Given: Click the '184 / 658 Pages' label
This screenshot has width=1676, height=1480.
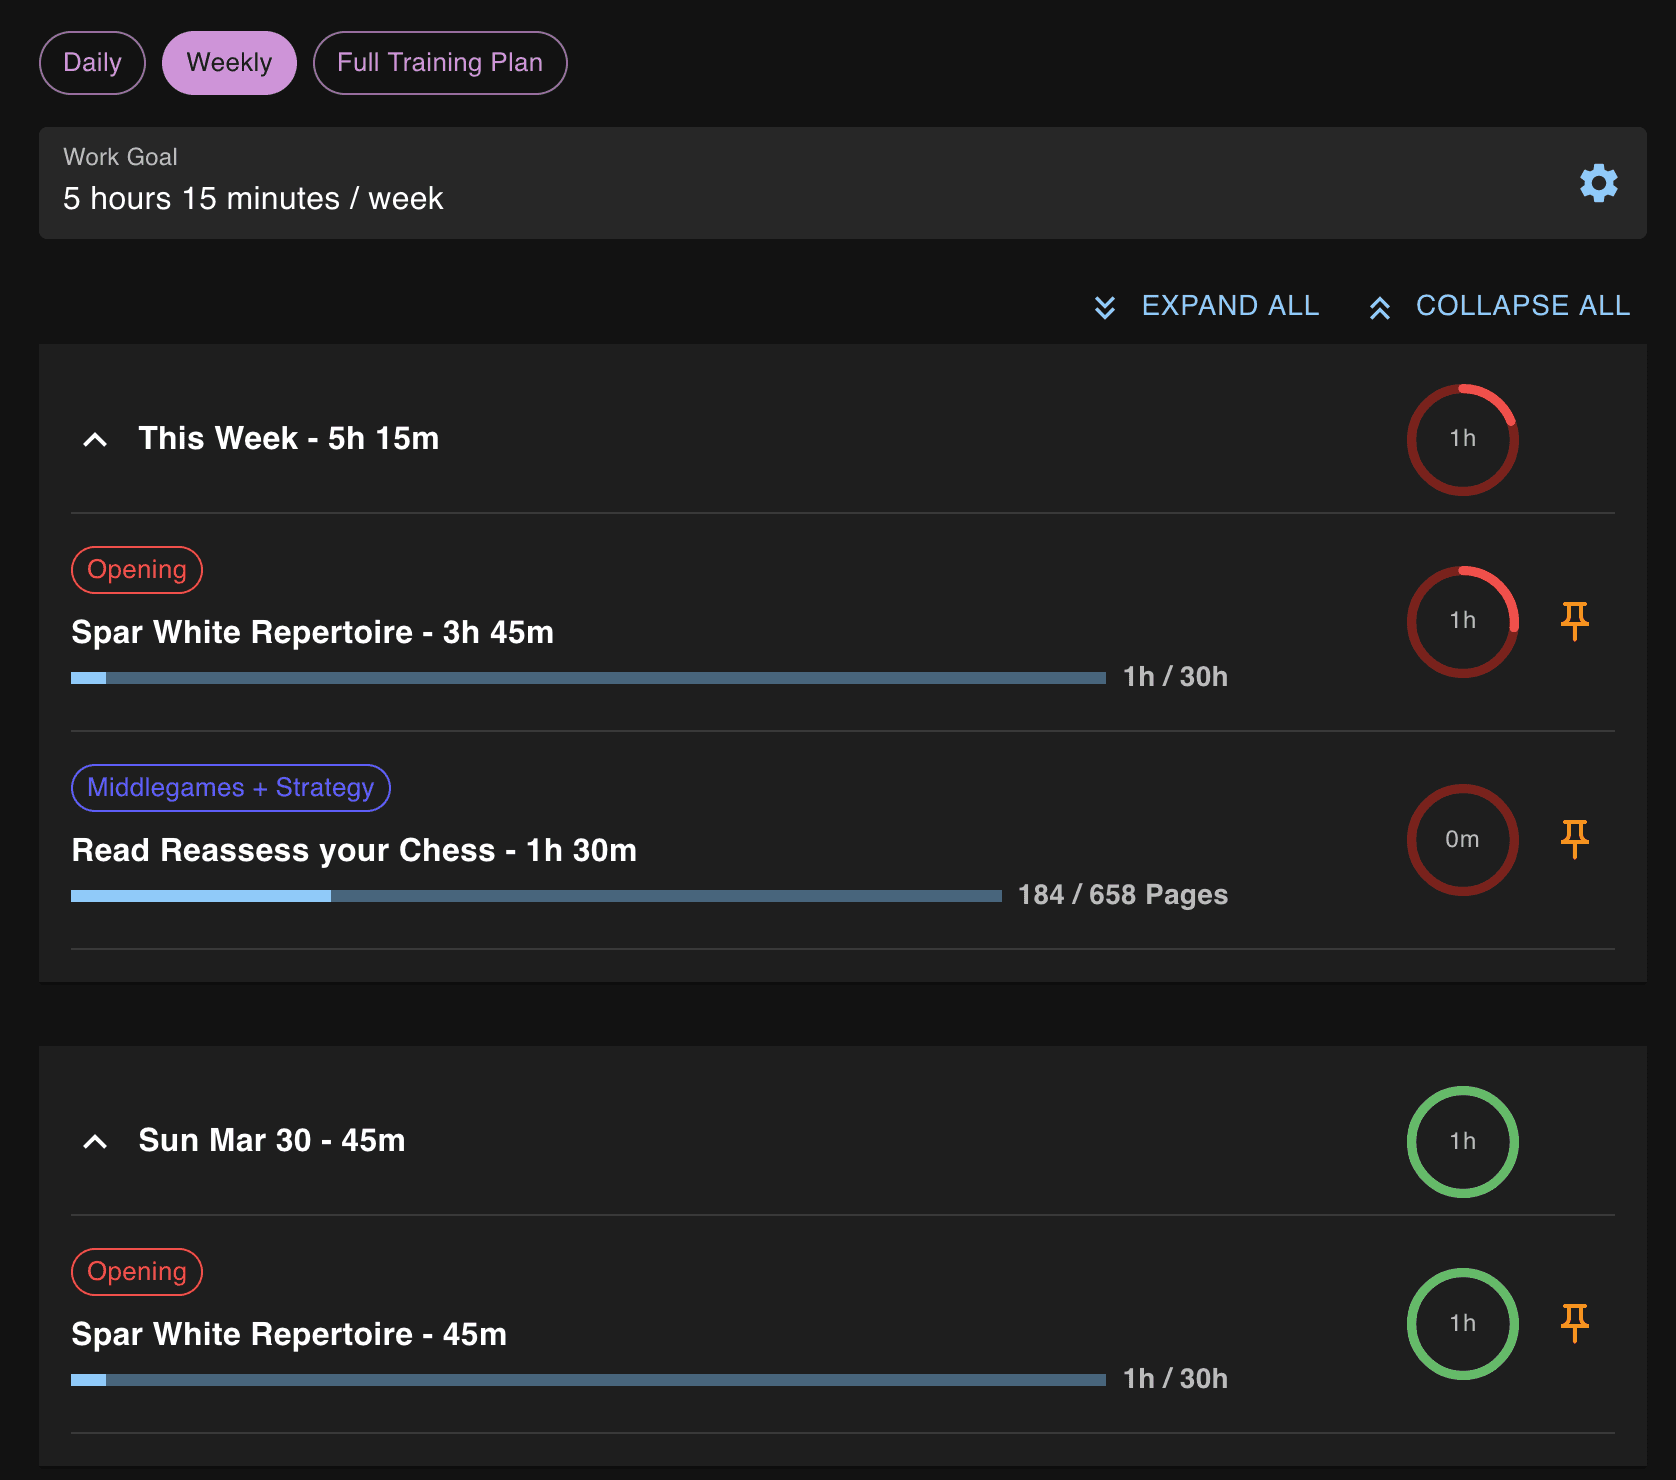Looking at the screenshot, I should tap(1123, 895).
